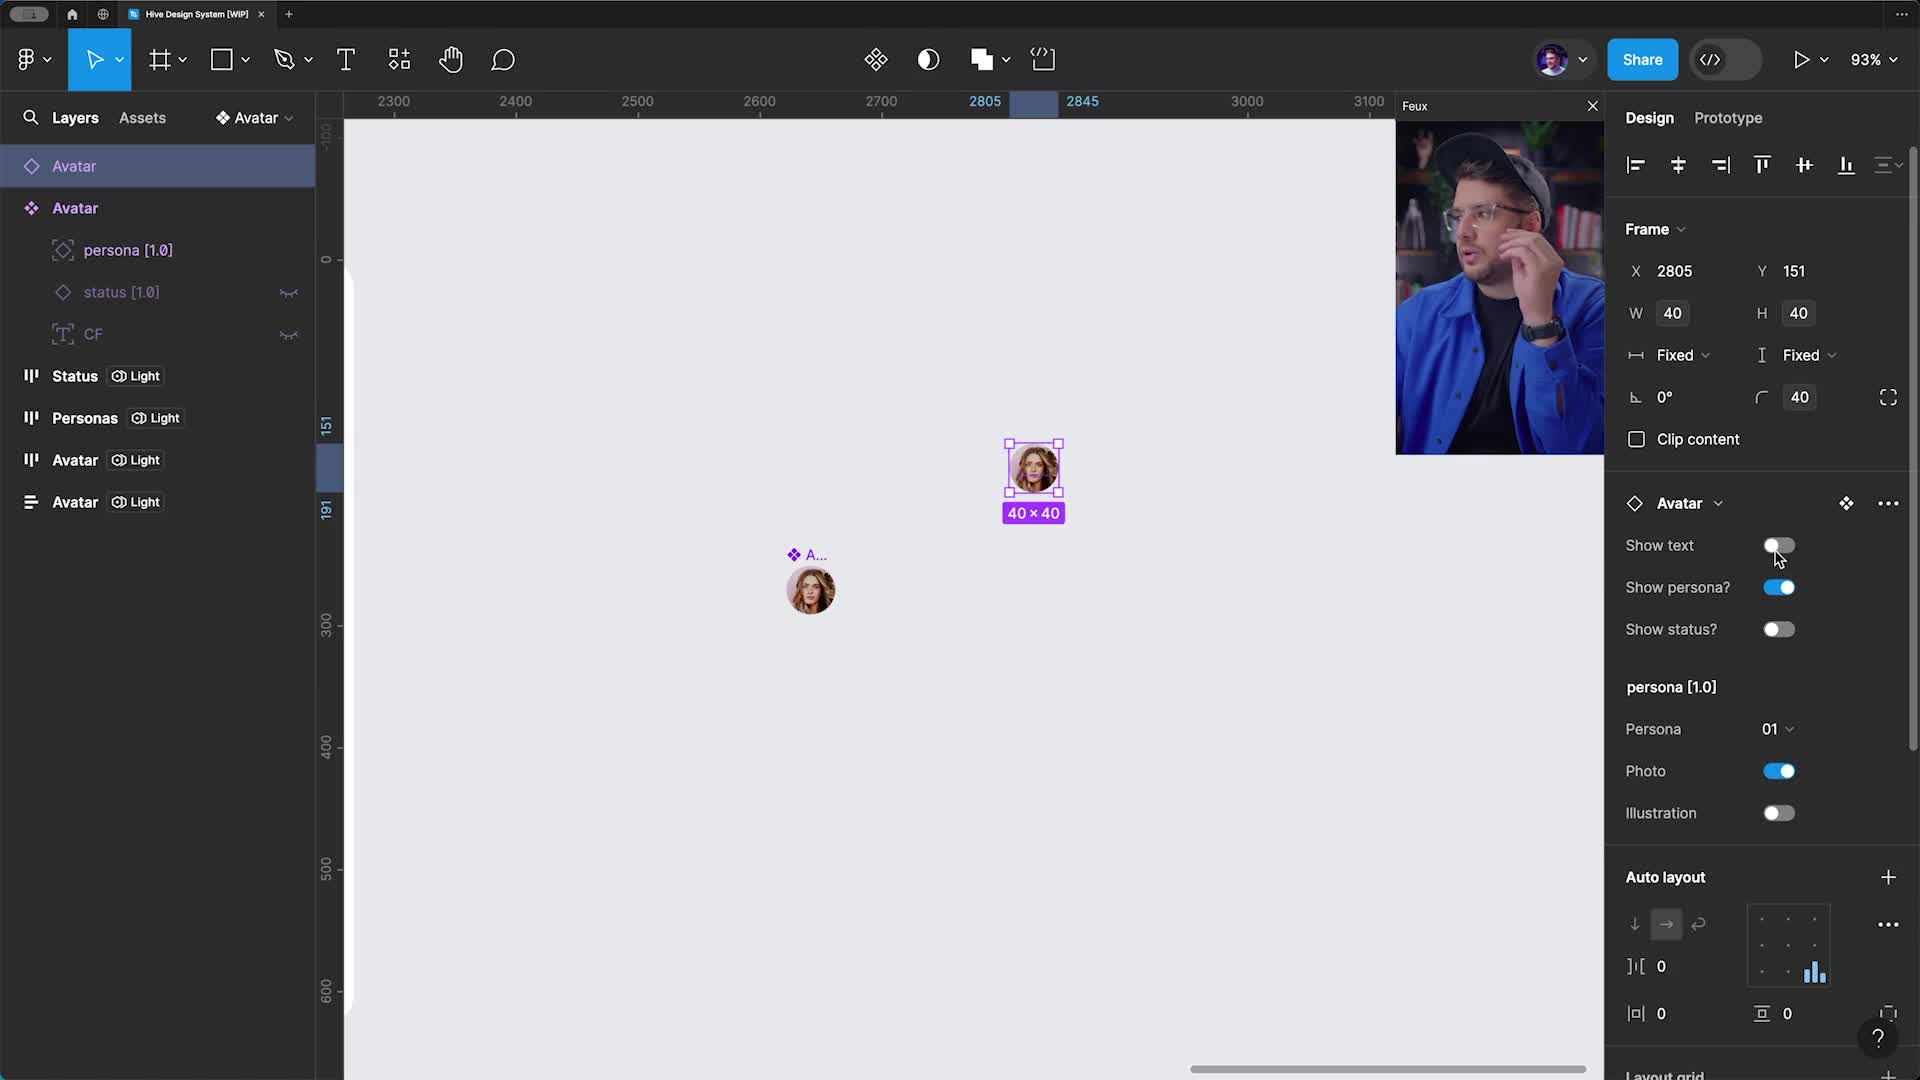Select the Rectangle shape tool
This screenshot has height=1080, width=1920.
coord(221,60)
